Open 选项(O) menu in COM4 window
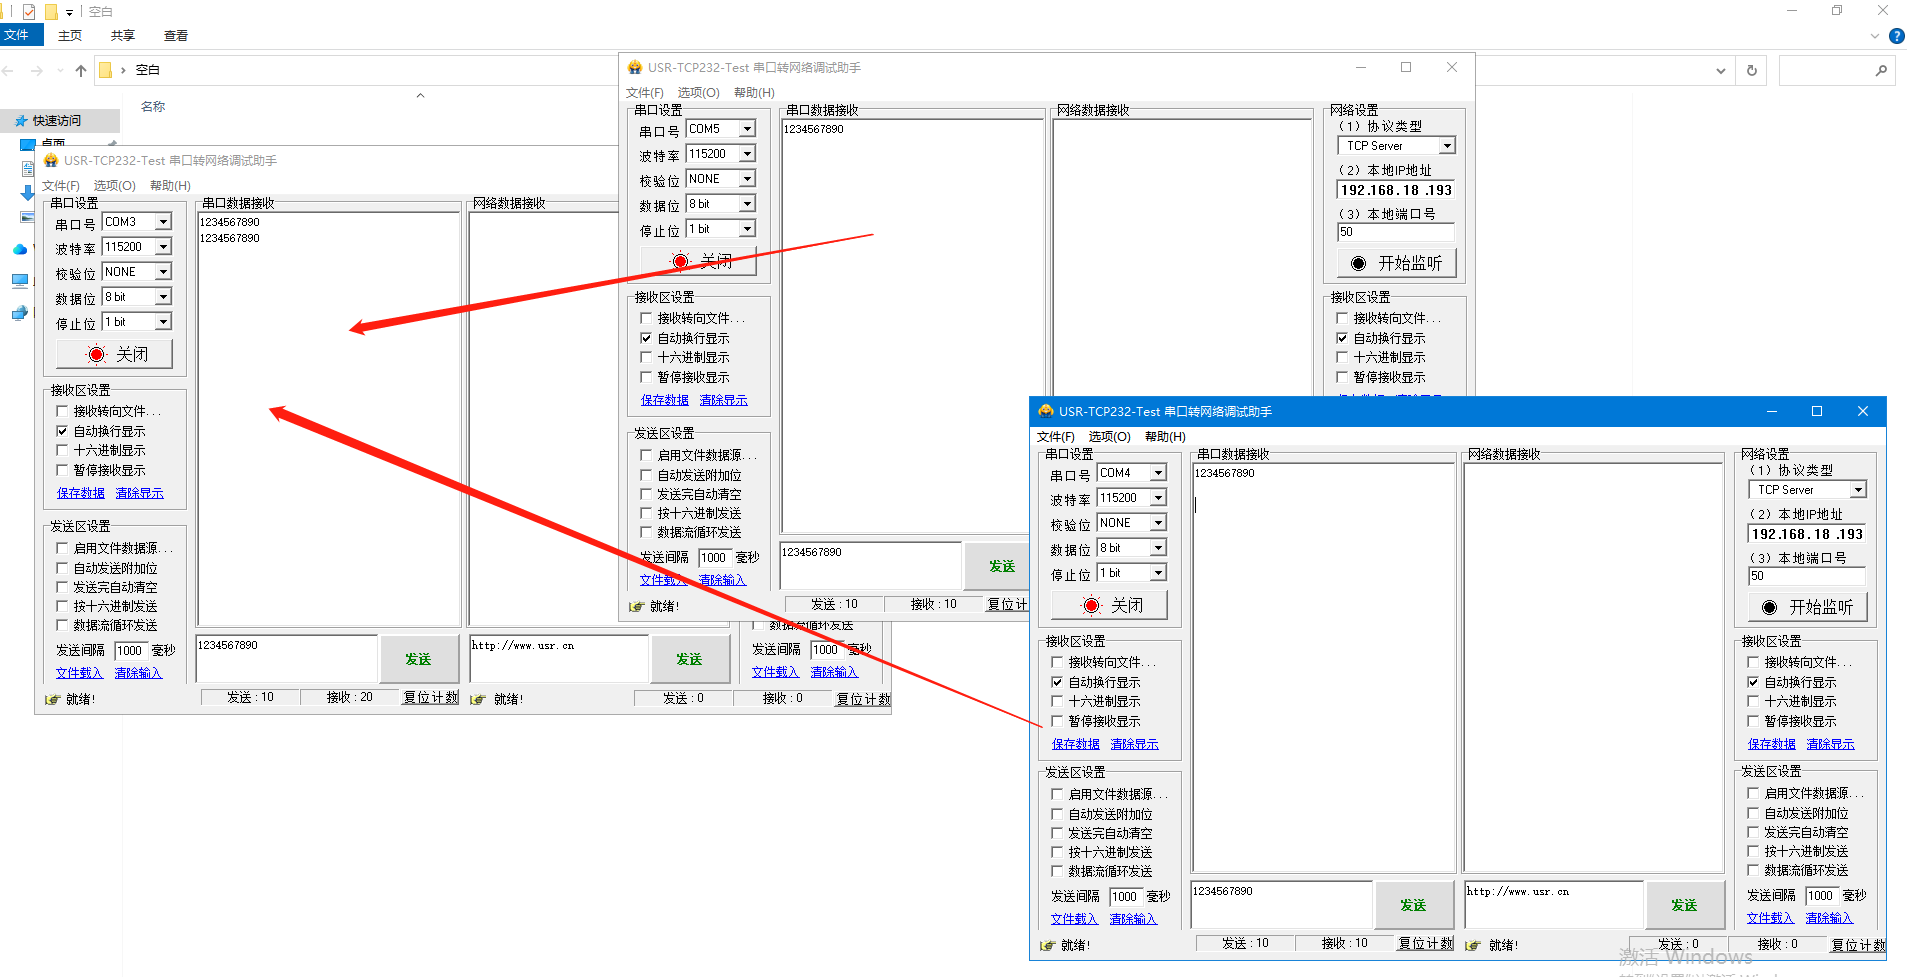This screenshot has height=977, width=1907. pos(1109,437)
